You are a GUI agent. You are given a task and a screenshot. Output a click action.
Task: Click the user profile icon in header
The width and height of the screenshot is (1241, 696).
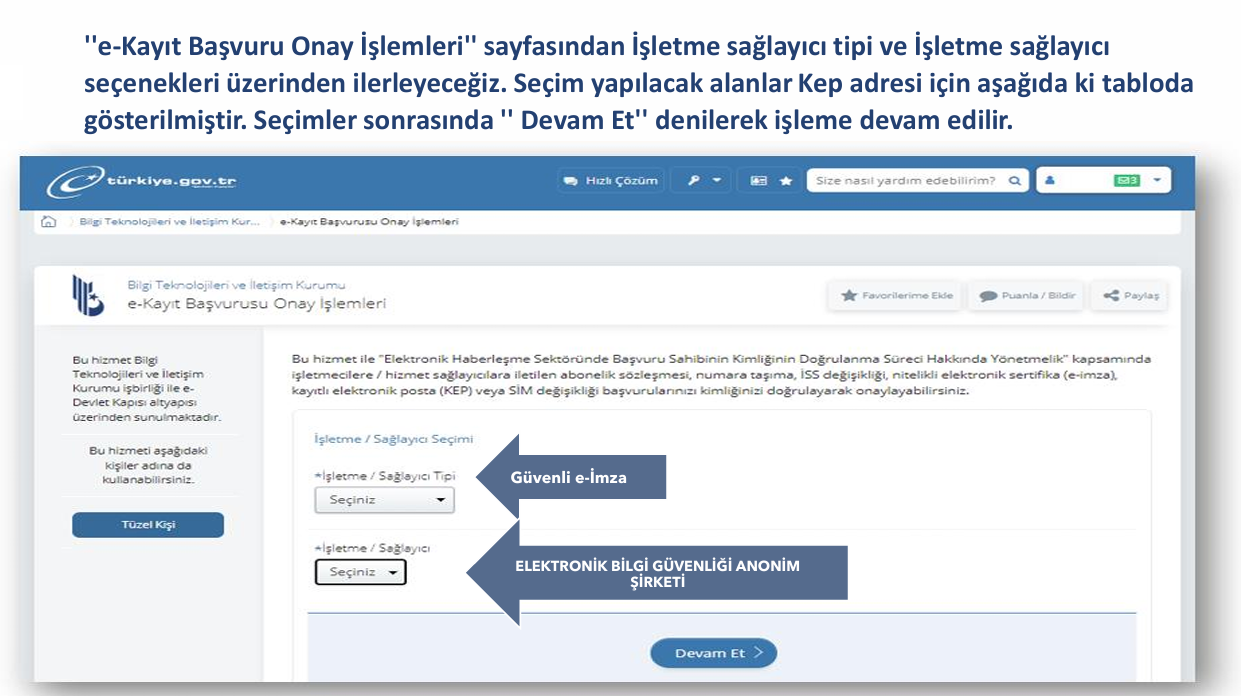(1050, 181)
